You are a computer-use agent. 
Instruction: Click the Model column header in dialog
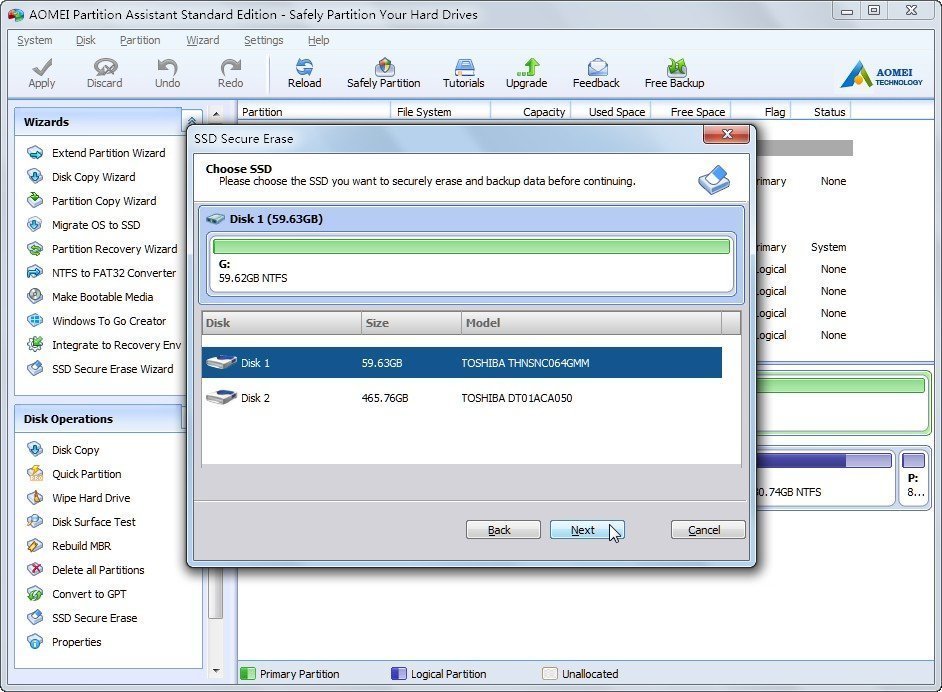591,323
